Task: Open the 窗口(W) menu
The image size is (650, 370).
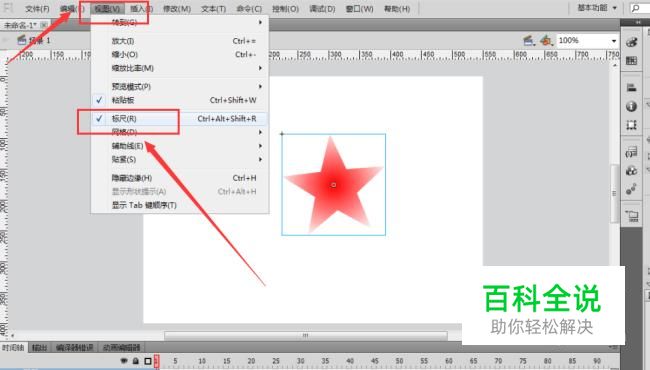Action: [x=359, y=9]
